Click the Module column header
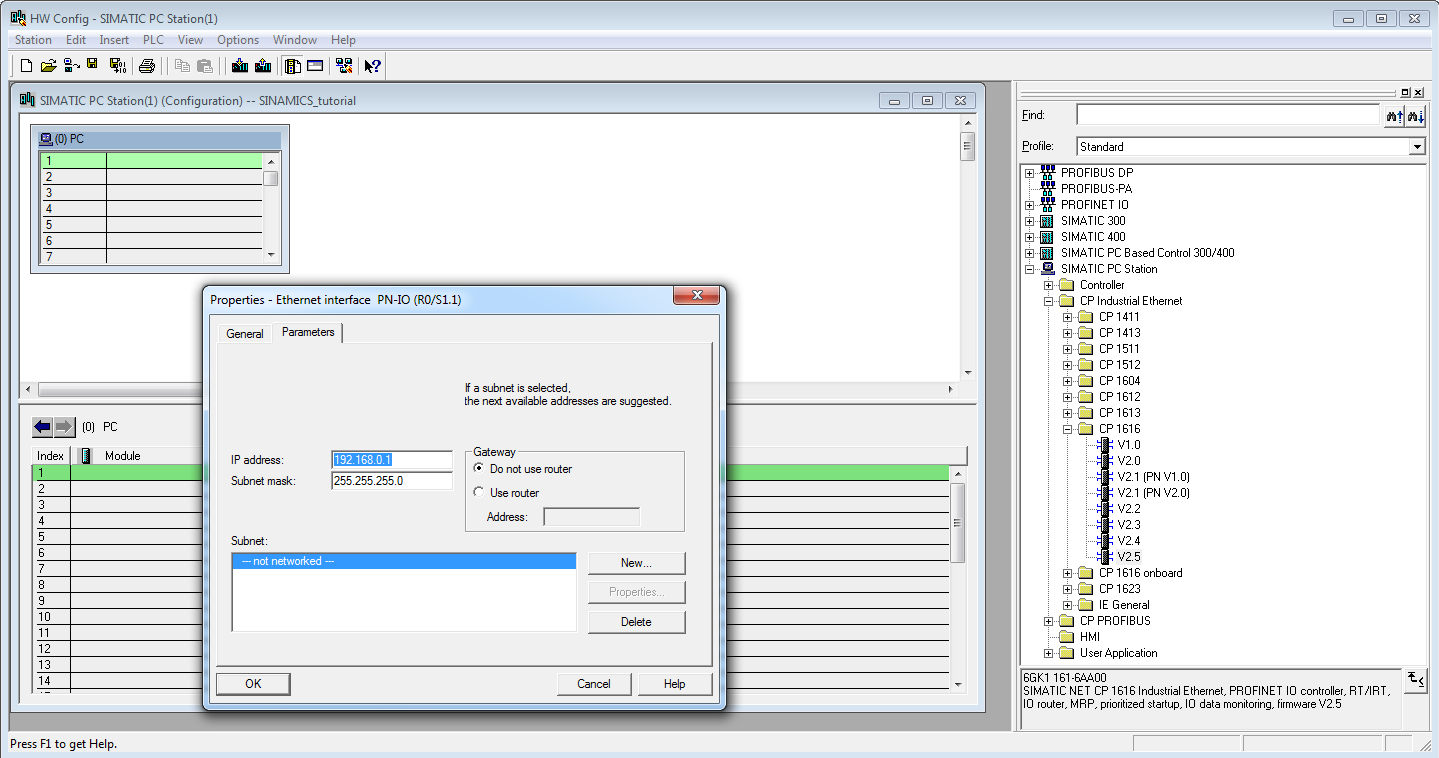The width and height of the screenshot is (1439, 758). (123, 456)
